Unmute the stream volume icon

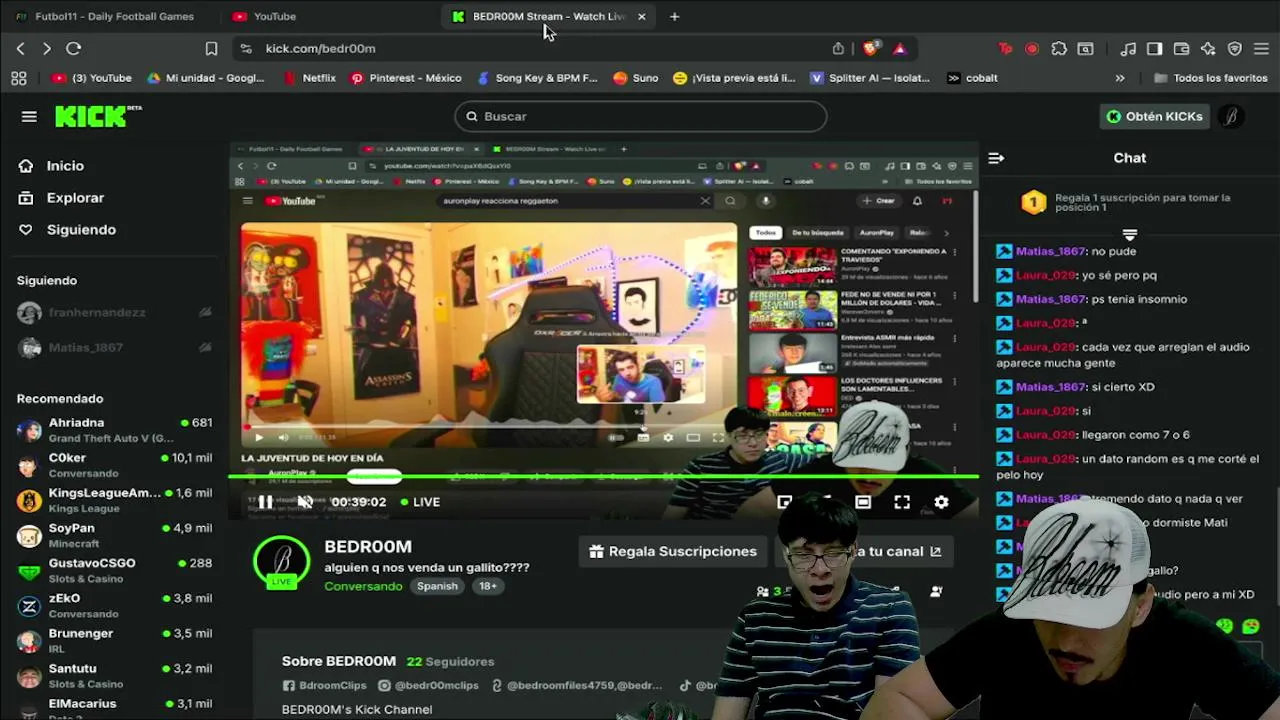(x=305, y=502)
